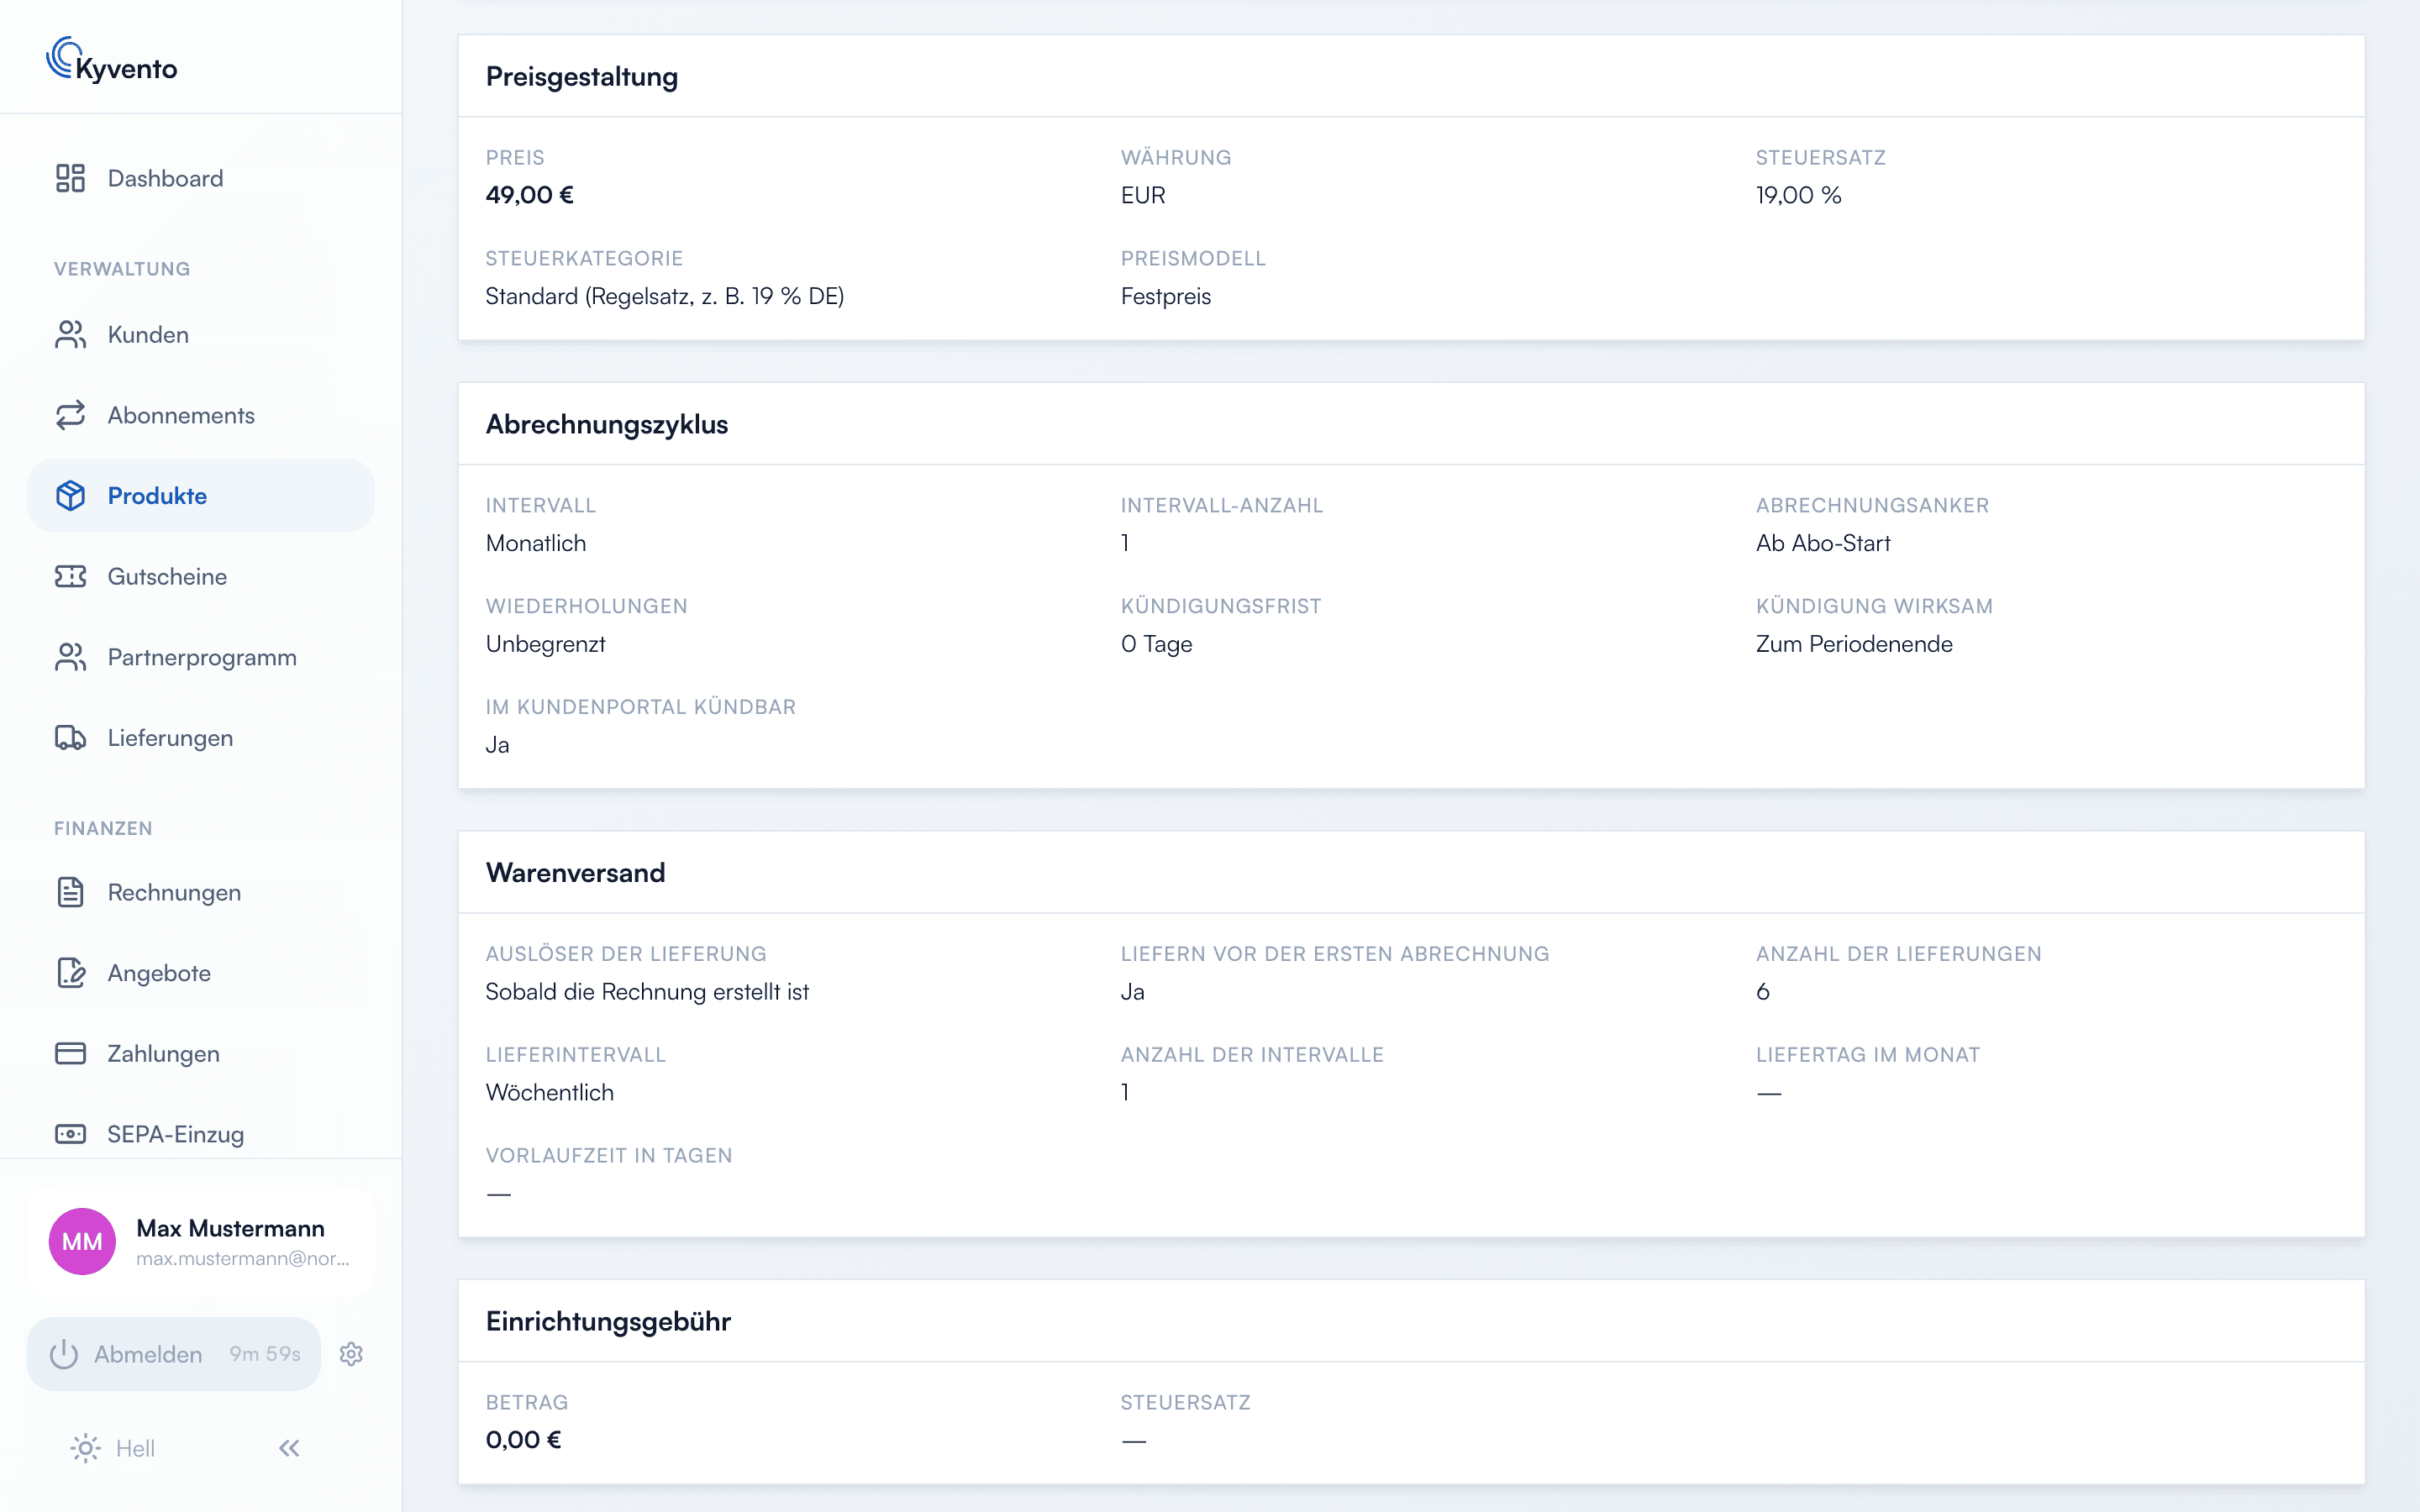2420x1512 pixels.
Task: Toggle the Hell theme switch
Action: coord(112,1448)
